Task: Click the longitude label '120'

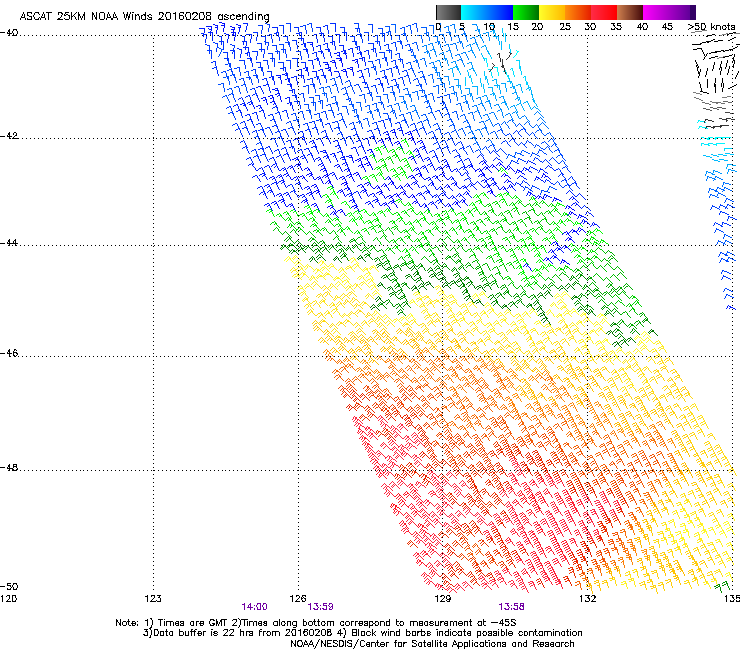Action: [x=8, y=599]
